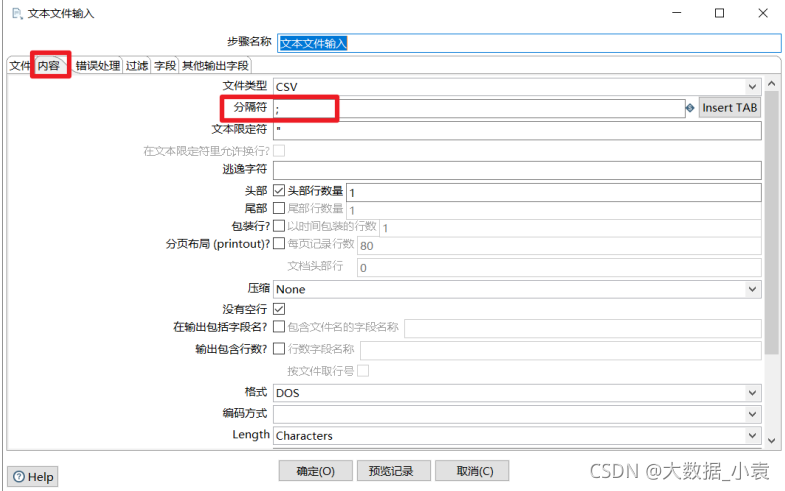
Task: Enable 分页布局 (printout)? checkbox
Action: pos(279,244)
